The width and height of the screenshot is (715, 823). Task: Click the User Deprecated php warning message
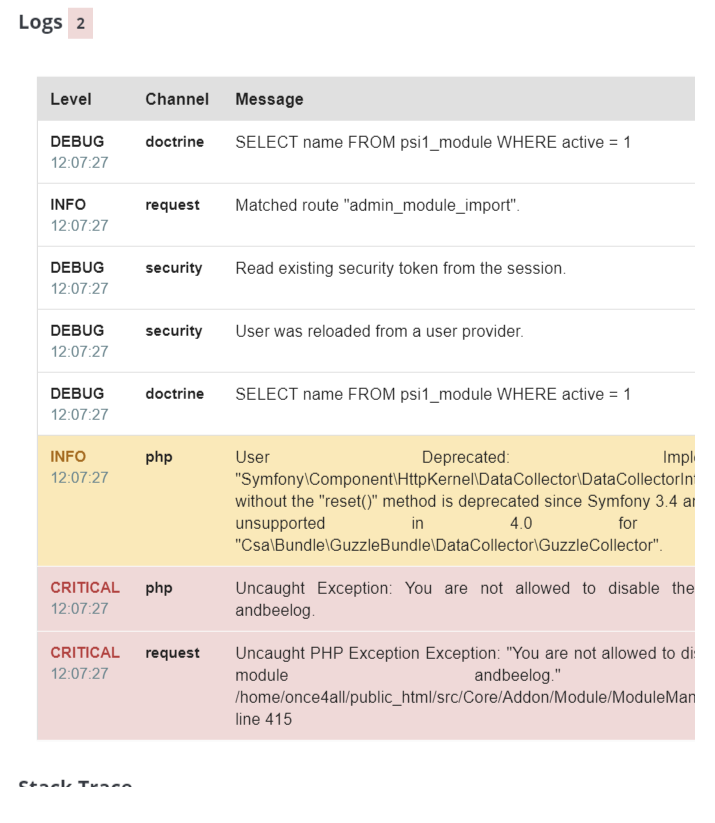pyautogui.click(x=465, y=501)
